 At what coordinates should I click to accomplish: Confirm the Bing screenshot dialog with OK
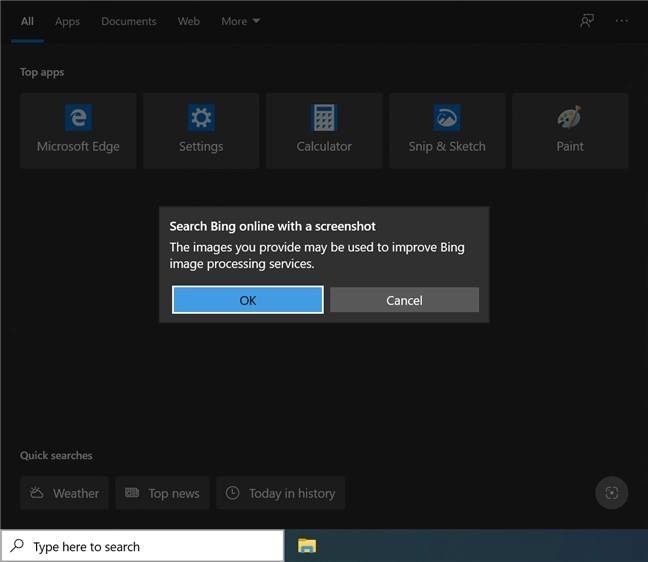[x=248, y=300]
